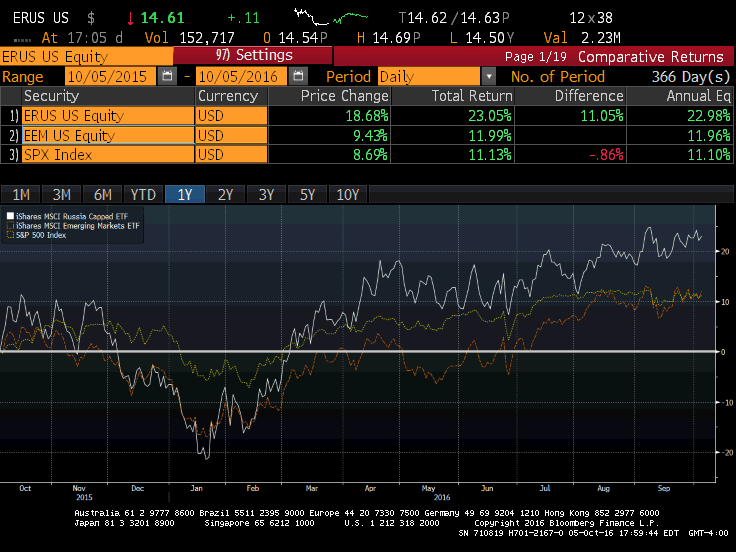Click the iShares MSCI Russia Capped ETF label
This screenshot has height=552, width=736.
(72, 216)
